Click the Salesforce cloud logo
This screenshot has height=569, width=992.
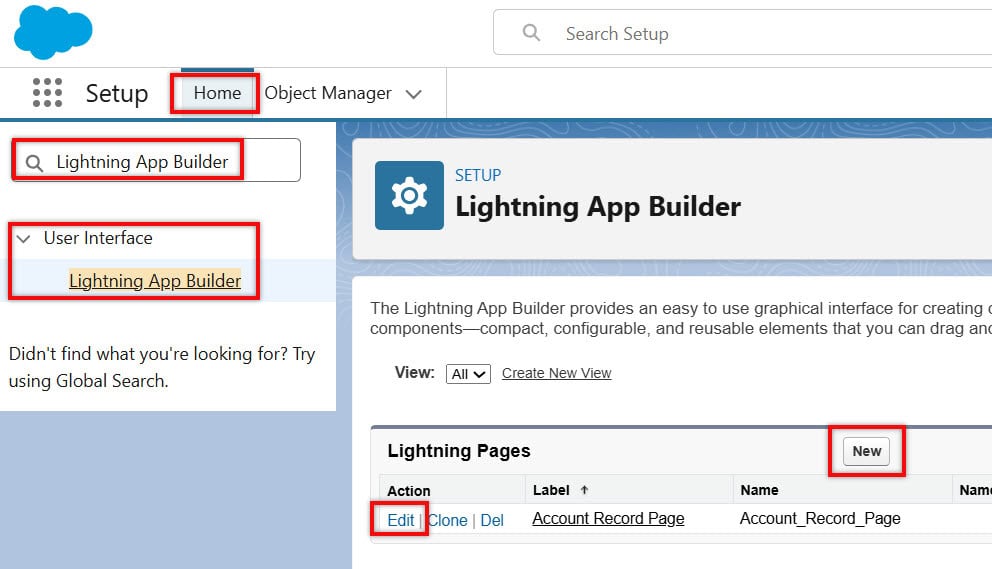(53, 32)
